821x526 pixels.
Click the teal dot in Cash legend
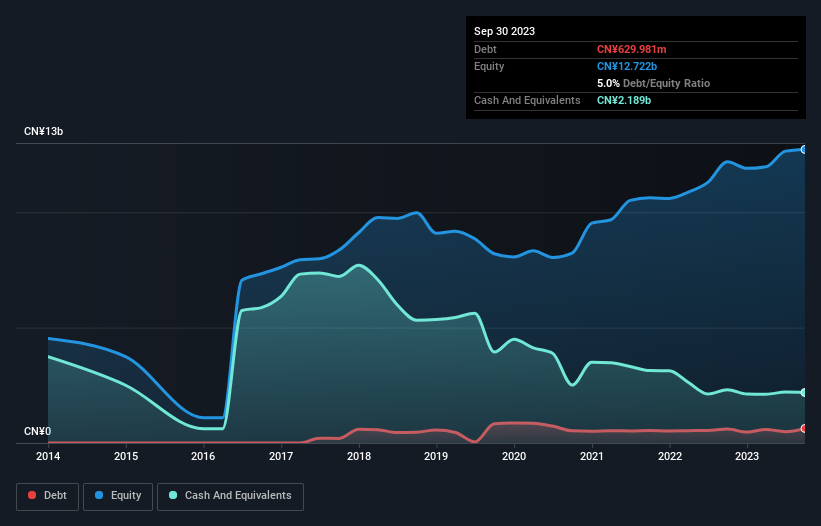point(173,495)
